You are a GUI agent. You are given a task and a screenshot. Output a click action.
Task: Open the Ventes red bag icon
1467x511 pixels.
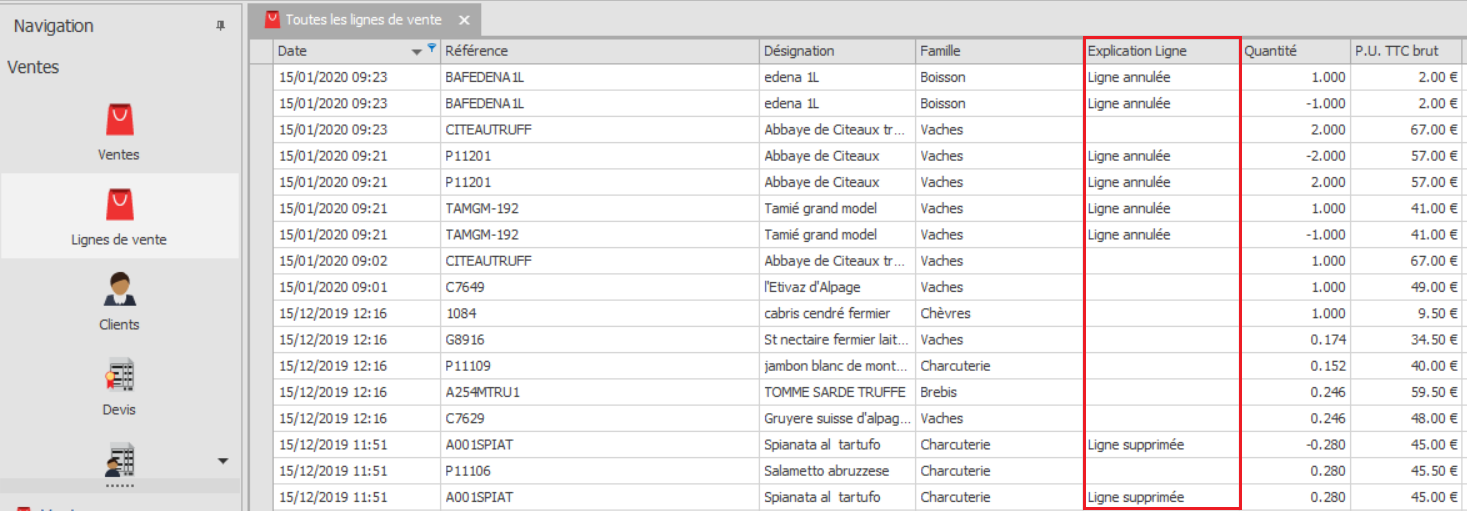point(119,120)
